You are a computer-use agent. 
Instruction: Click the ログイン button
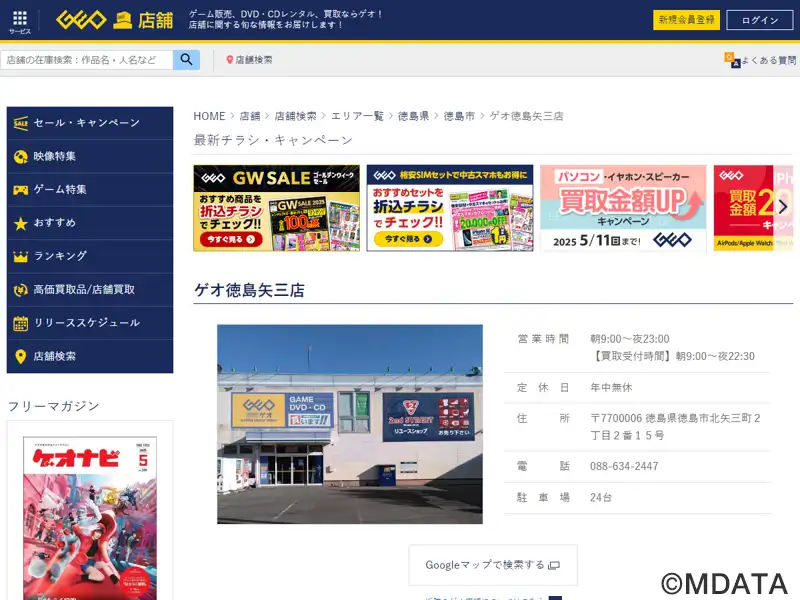pyautogui.click(x=760, y=20)
